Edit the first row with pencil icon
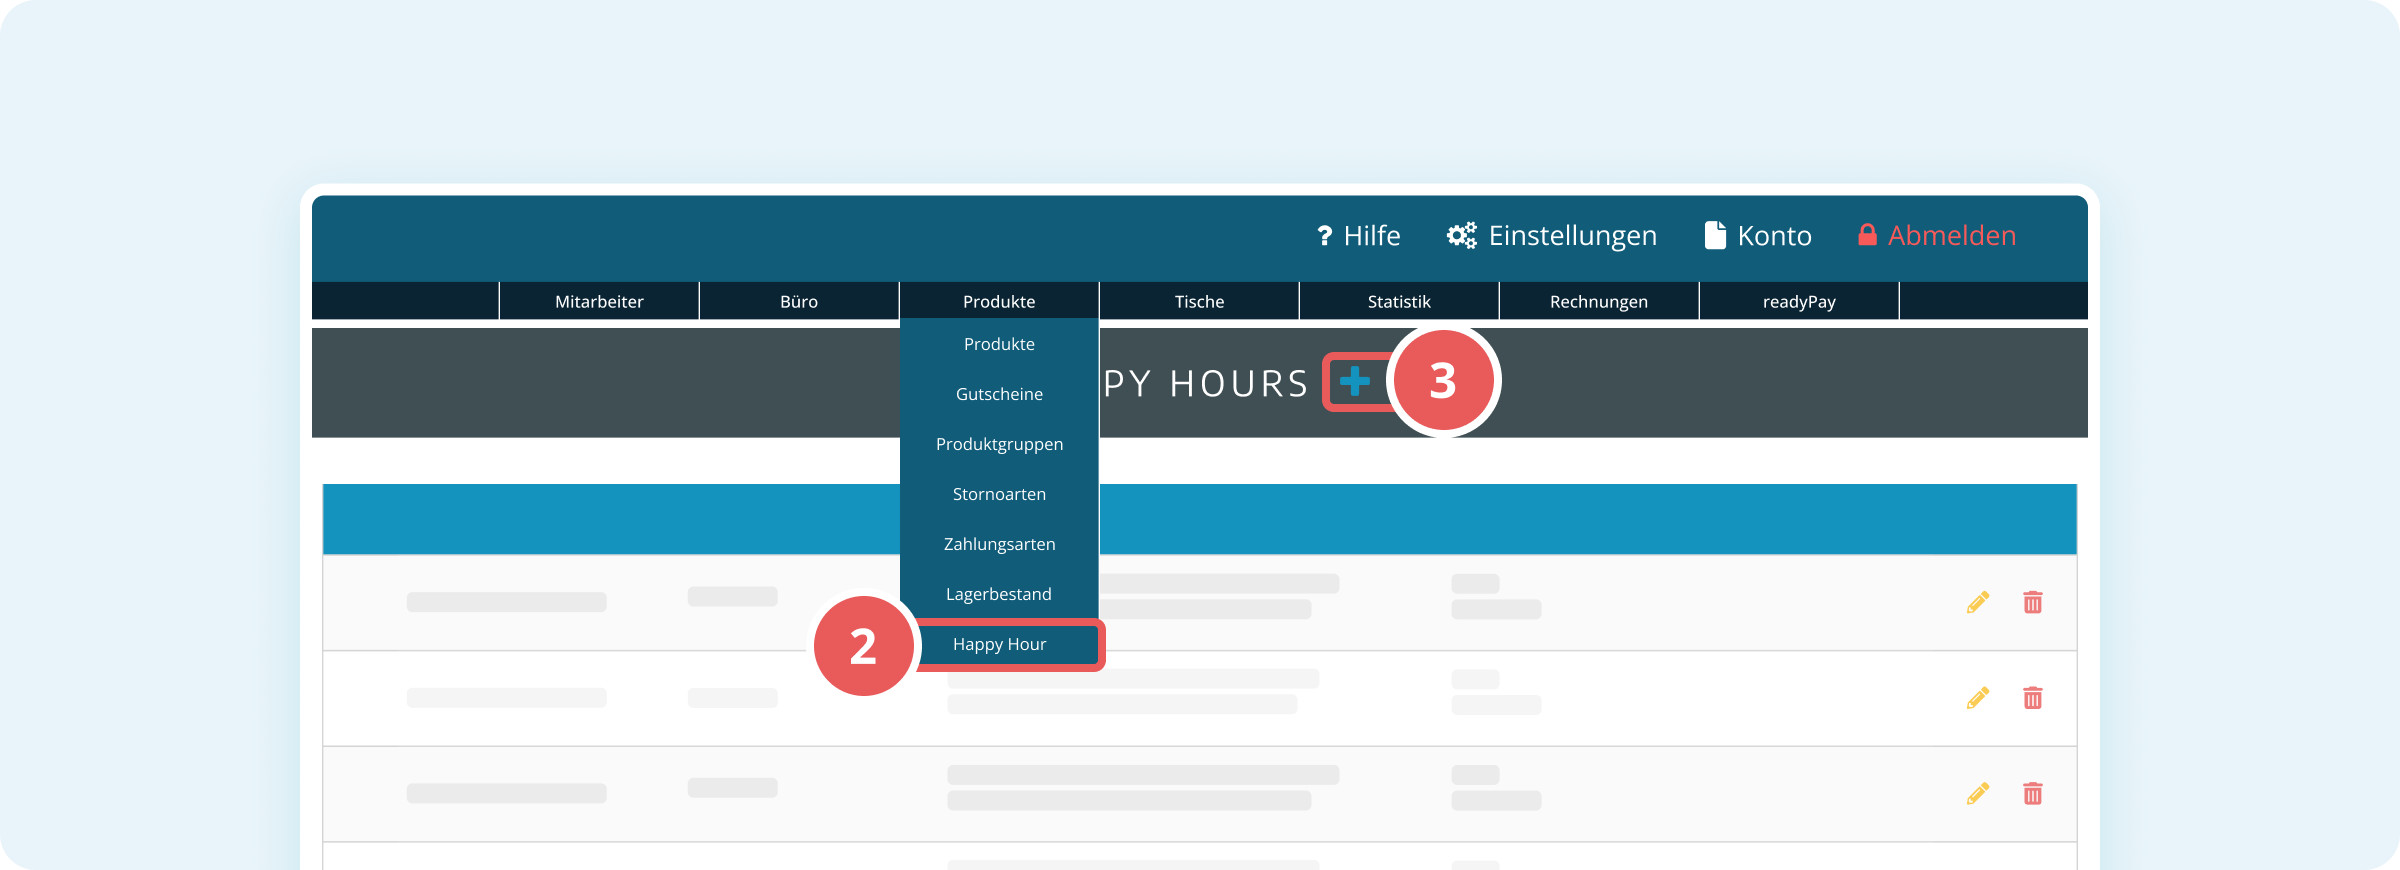The height and width of the screenshot is (870, 2400). pos(1978,602)
